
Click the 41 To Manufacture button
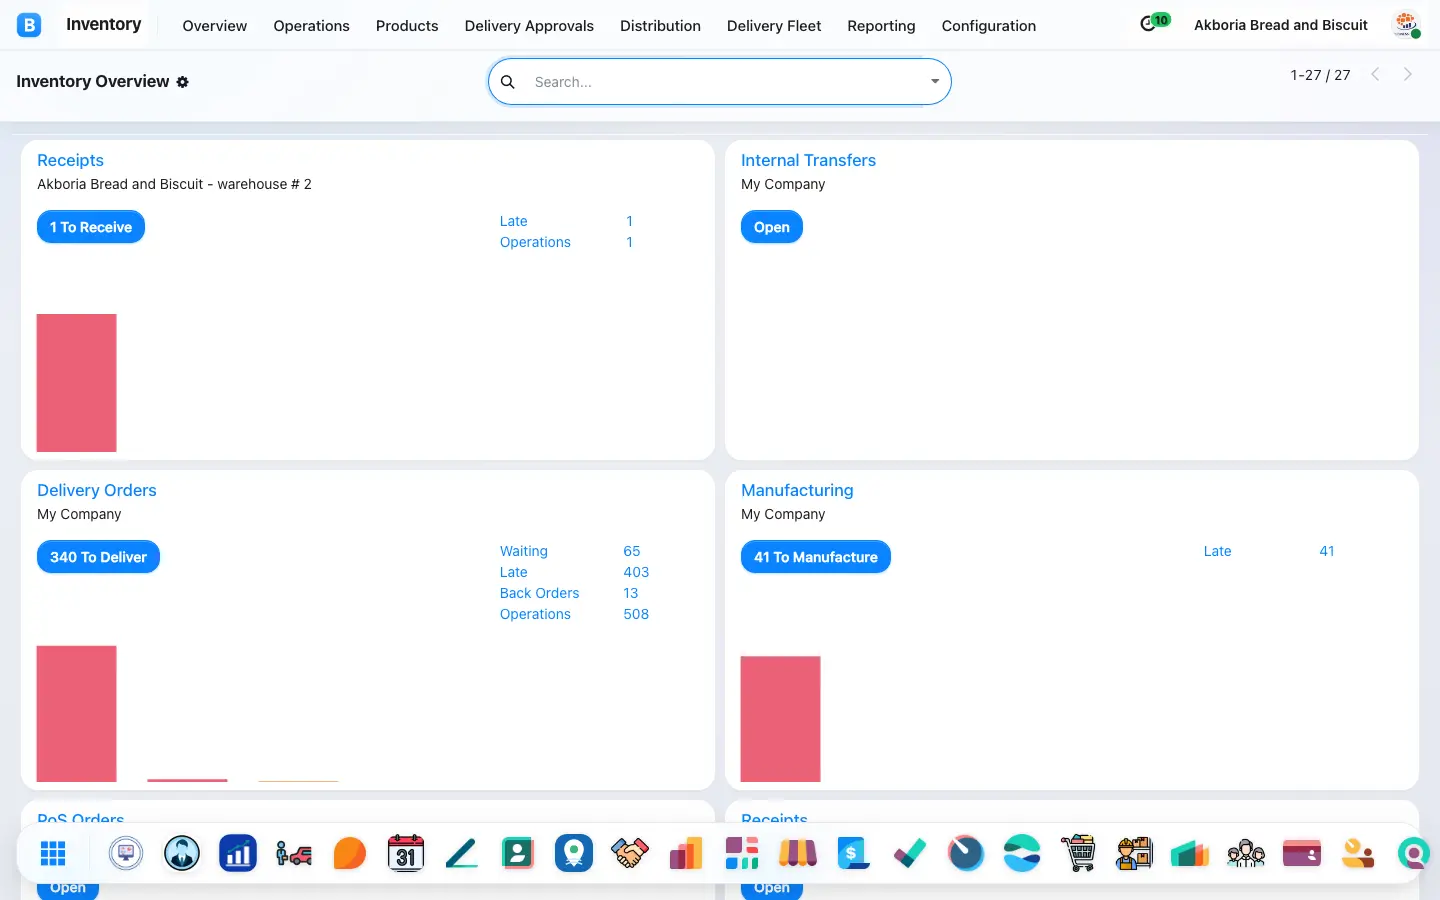(x=816, y=557)
